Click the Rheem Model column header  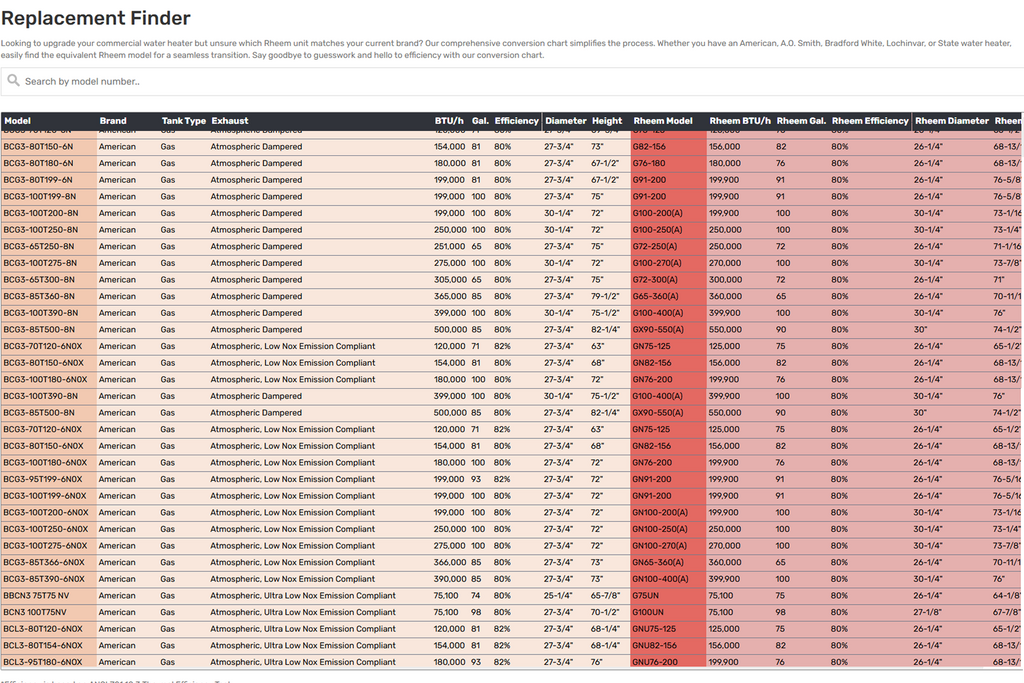(x=663, y=121)
